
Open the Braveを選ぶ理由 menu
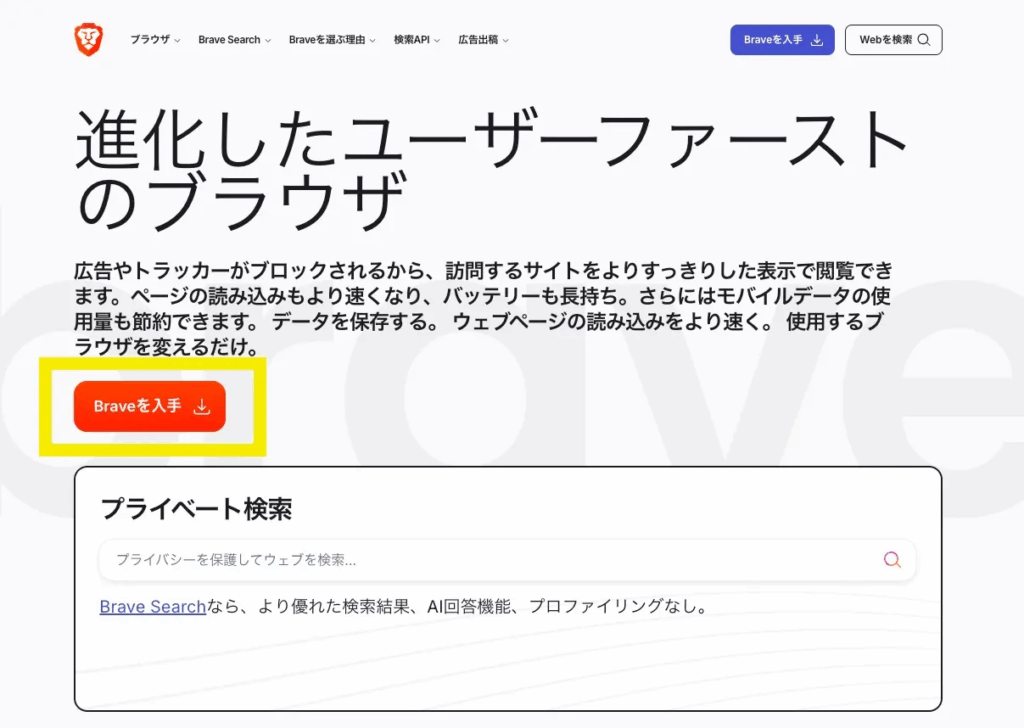tap(332, 40)
